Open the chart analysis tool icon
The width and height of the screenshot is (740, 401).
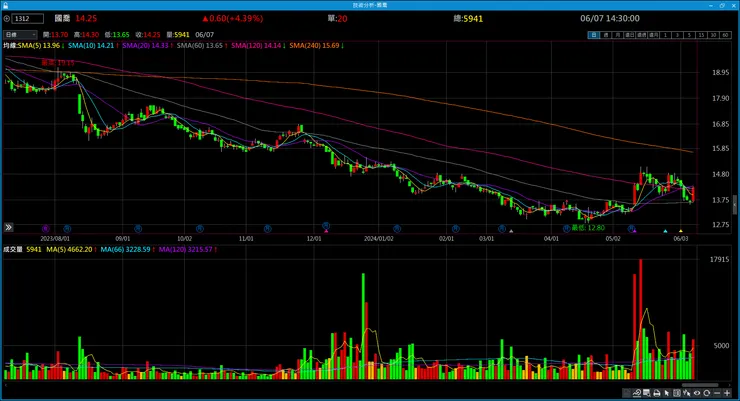[637, 393]
